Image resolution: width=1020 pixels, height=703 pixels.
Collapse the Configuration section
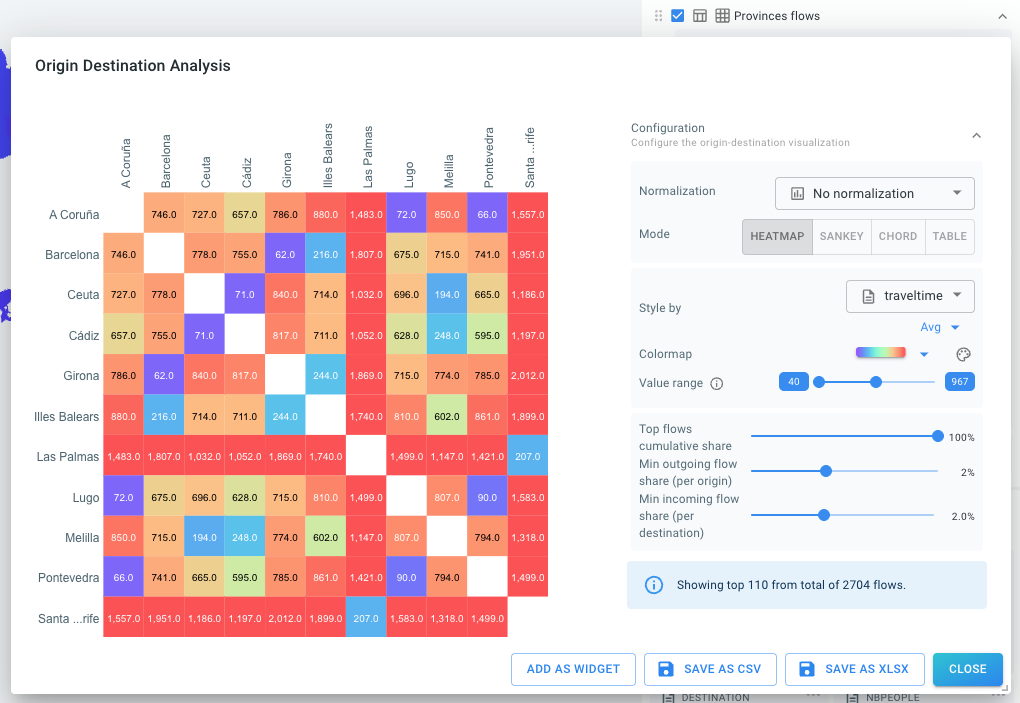(x=976, y=135)
